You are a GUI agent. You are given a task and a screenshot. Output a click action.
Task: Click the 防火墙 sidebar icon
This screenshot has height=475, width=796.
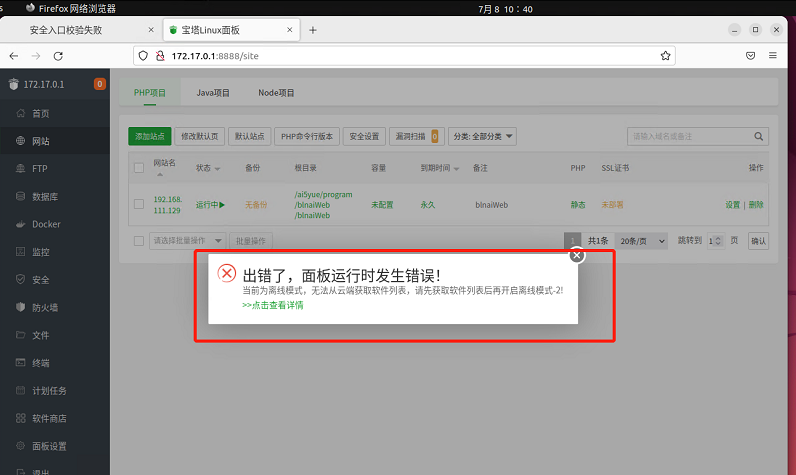point(20,307)
